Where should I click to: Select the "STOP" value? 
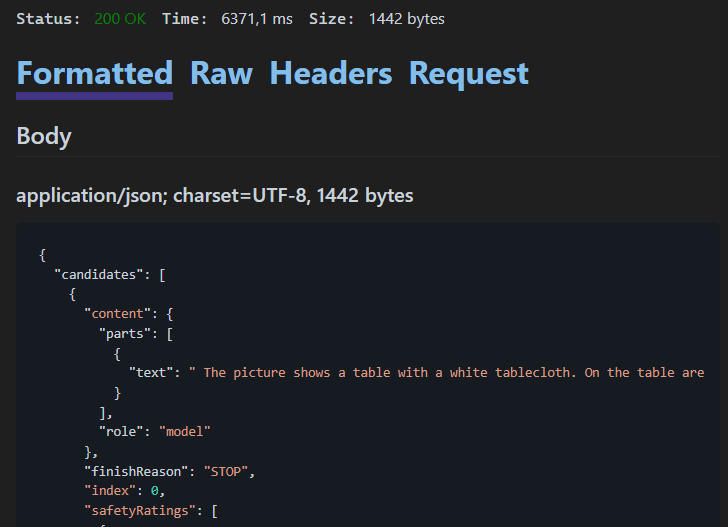tap(226, 472)
